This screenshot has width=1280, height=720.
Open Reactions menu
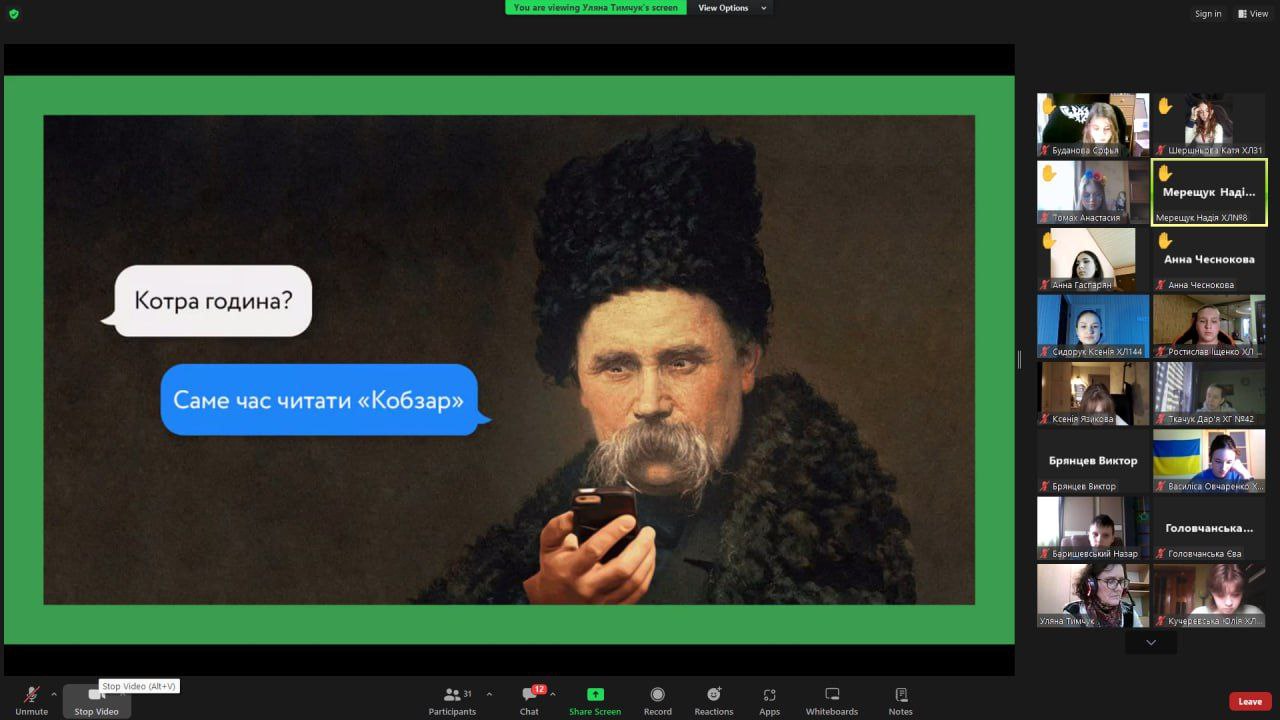click(x=713, y=700)
